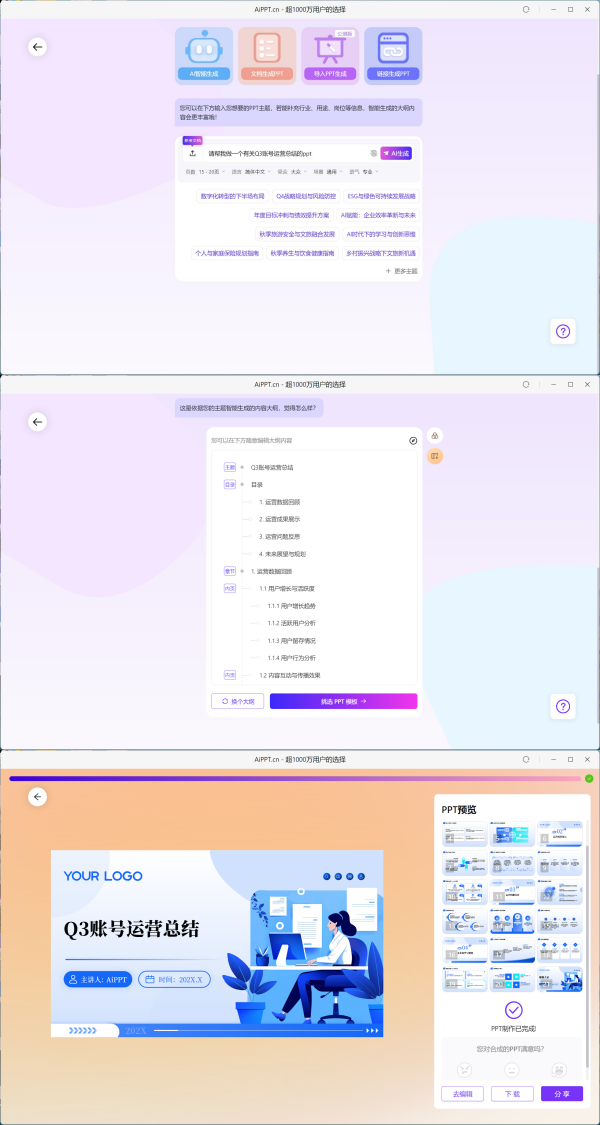Select the 目录 node in outline tree
This screenshot has width=600, height=1125.
point(257,484)
